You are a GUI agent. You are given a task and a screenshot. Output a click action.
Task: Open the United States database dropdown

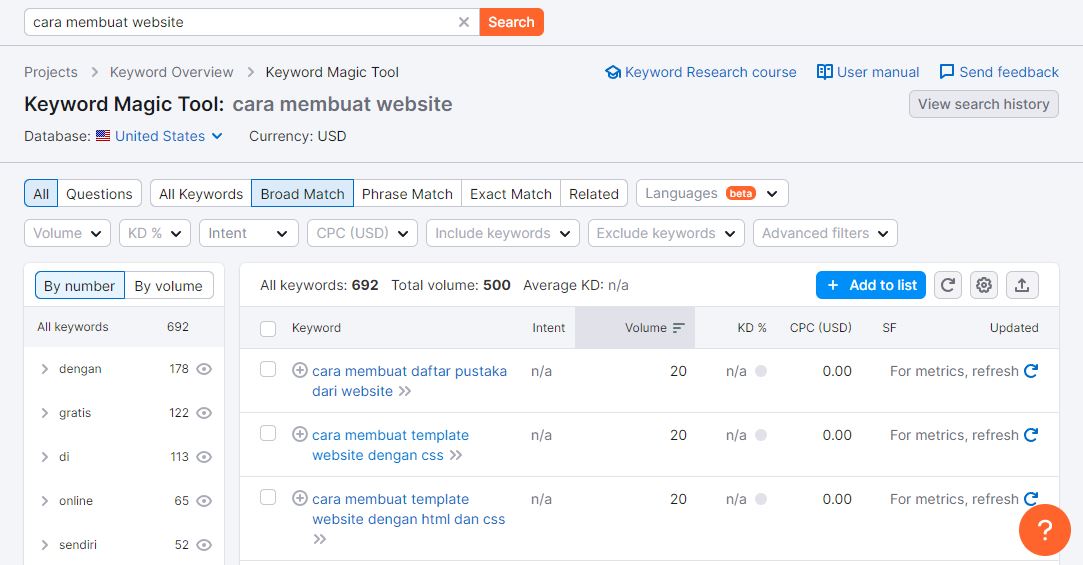(x=160, y=136)
